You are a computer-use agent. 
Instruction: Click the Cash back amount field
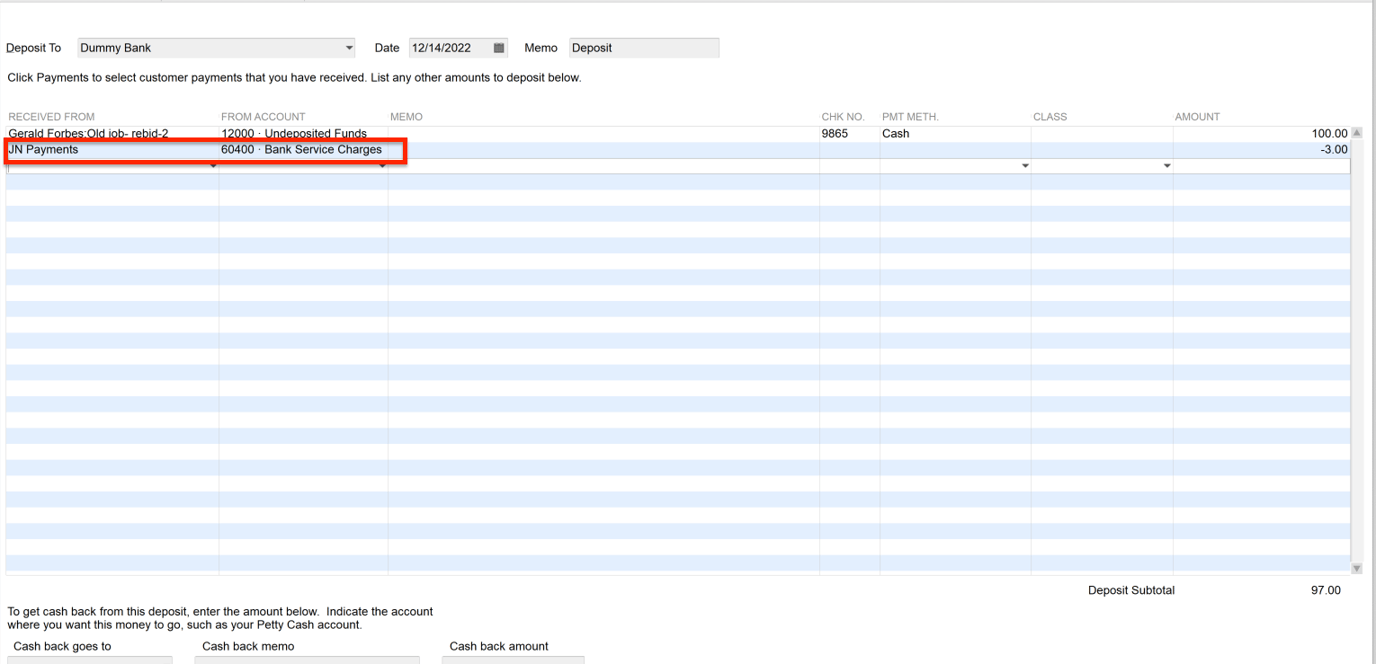[x=513, y=660]
